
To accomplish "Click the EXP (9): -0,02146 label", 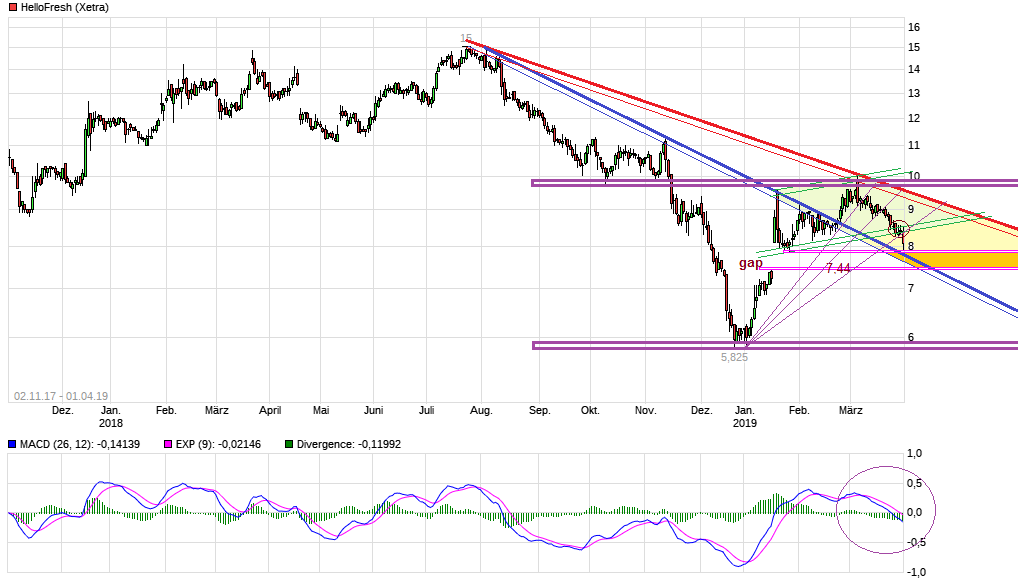I will coord(218,445).
